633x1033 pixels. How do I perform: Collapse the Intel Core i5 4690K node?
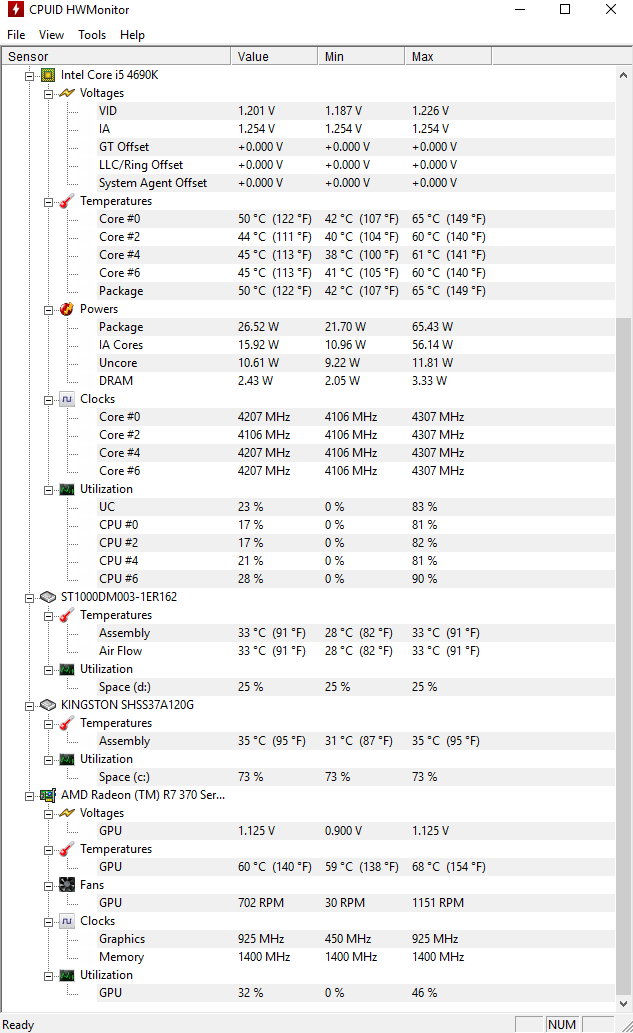tap(29, 76)
